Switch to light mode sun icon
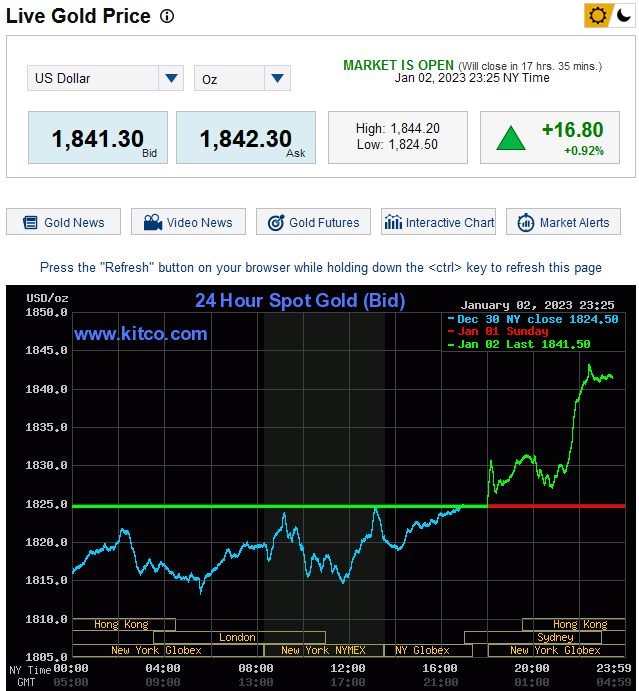The width and height of the screenshot is (639, 691). click(597, 16)
